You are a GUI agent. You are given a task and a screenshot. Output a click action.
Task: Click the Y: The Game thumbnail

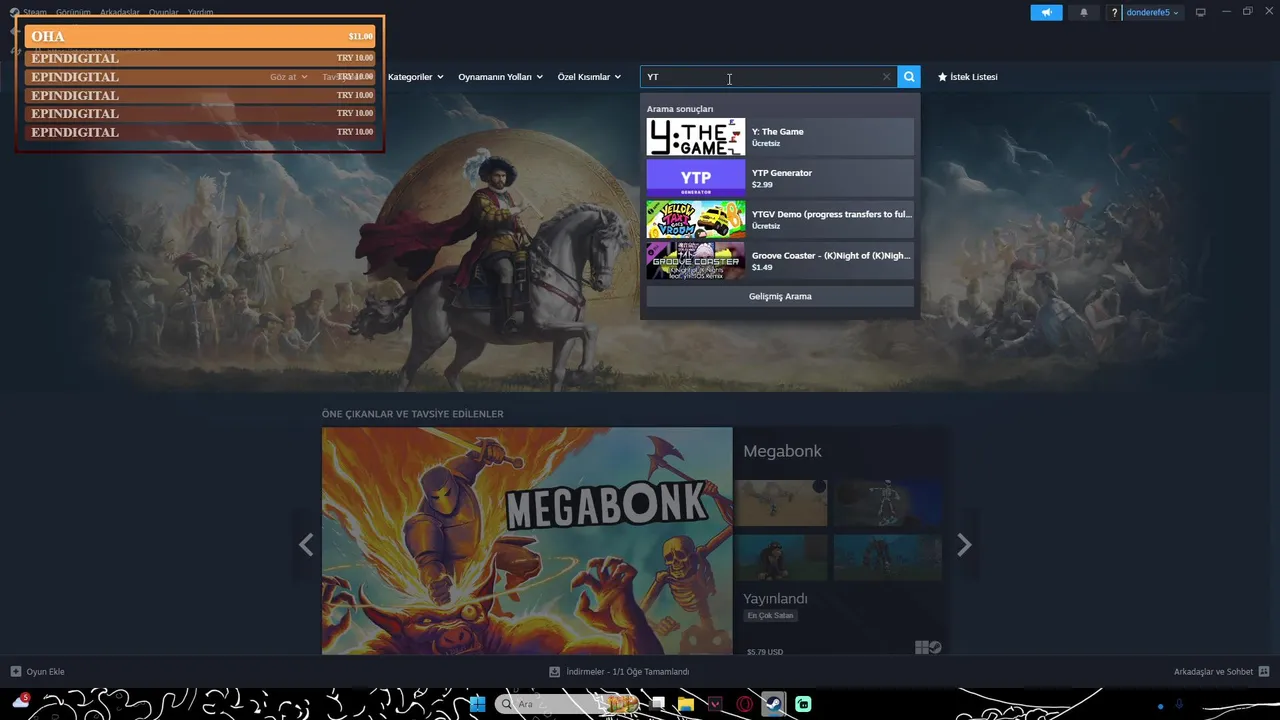pos(696,137)
